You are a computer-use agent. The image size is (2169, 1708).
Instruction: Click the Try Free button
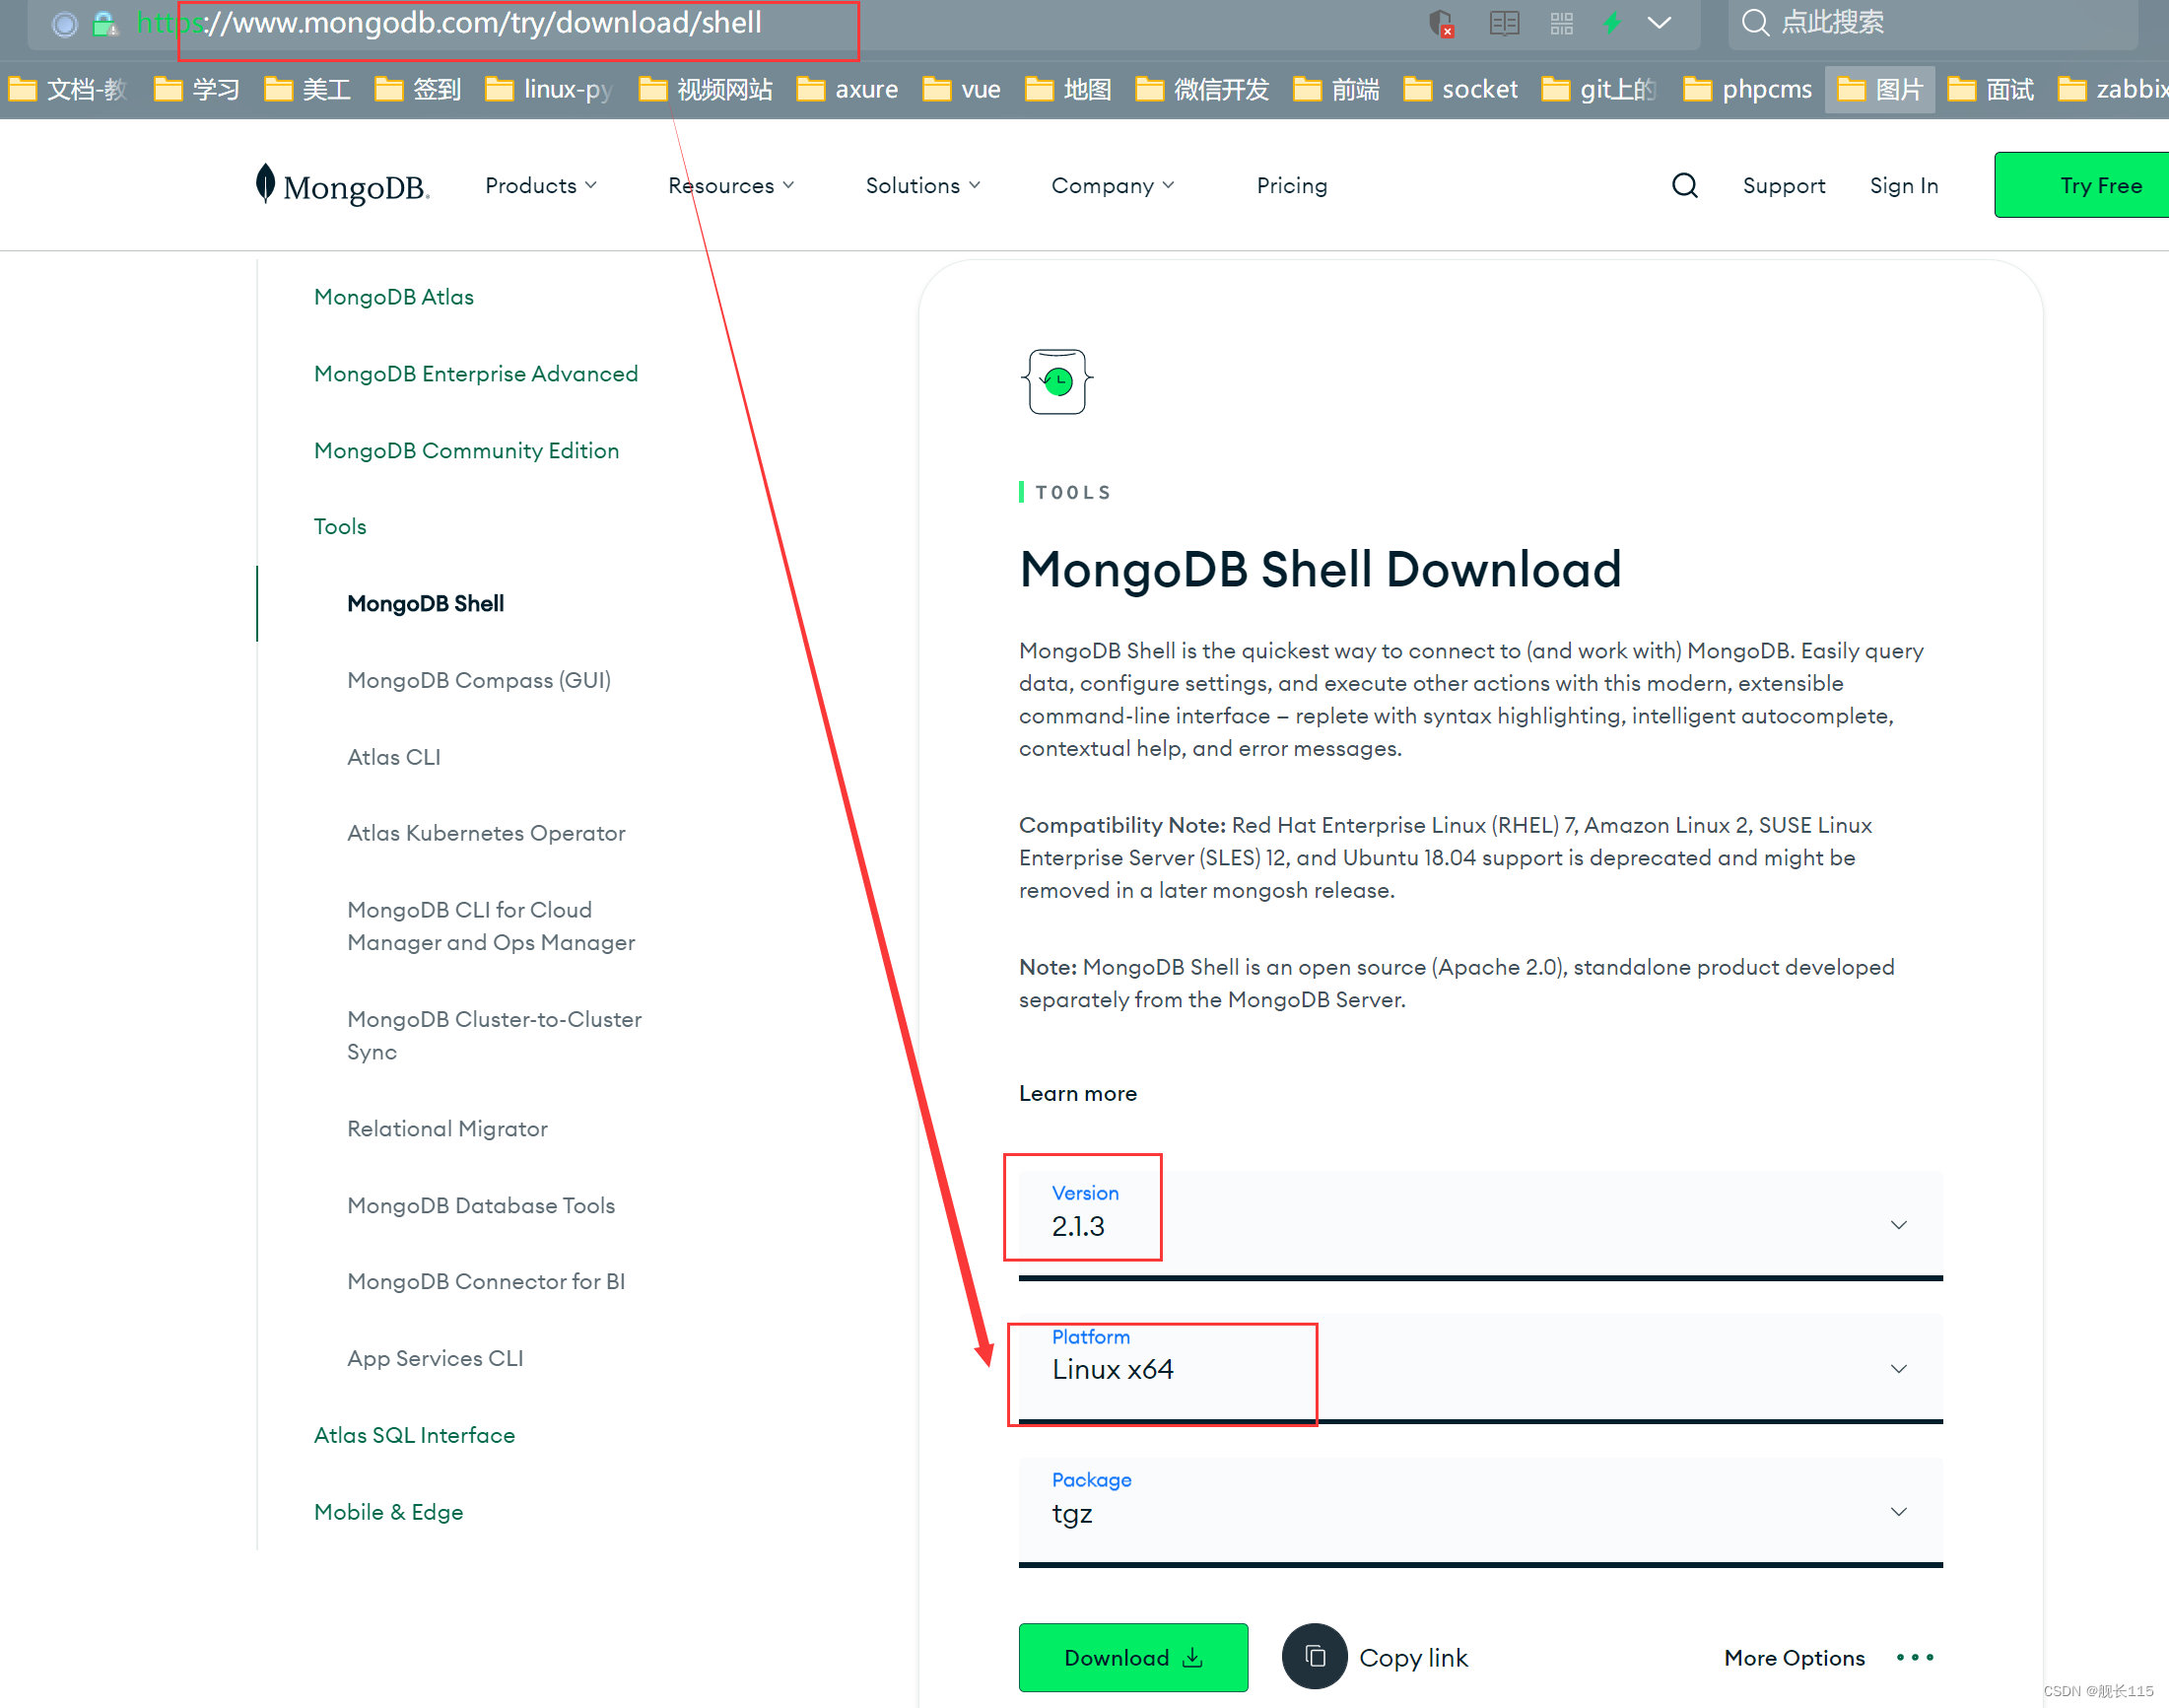point(2100,183)
